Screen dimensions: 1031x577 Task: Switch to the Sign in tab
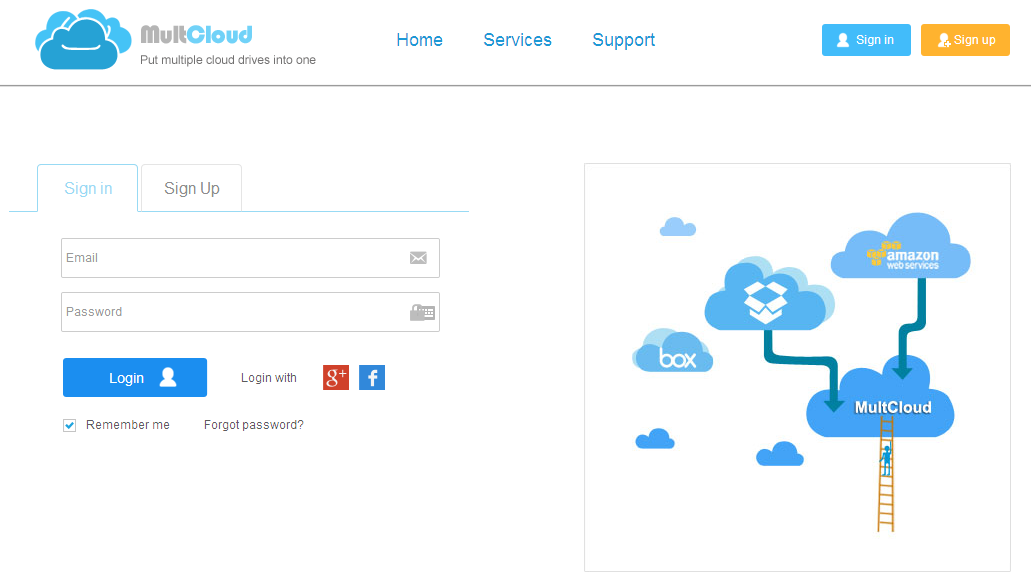tap(87, 188)
